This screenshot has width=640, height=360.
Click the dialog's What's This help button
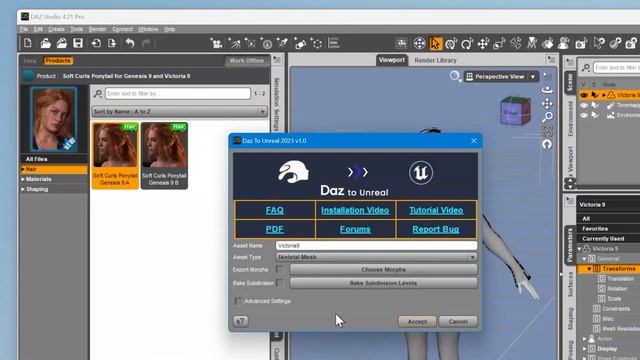tap(241, 321)
